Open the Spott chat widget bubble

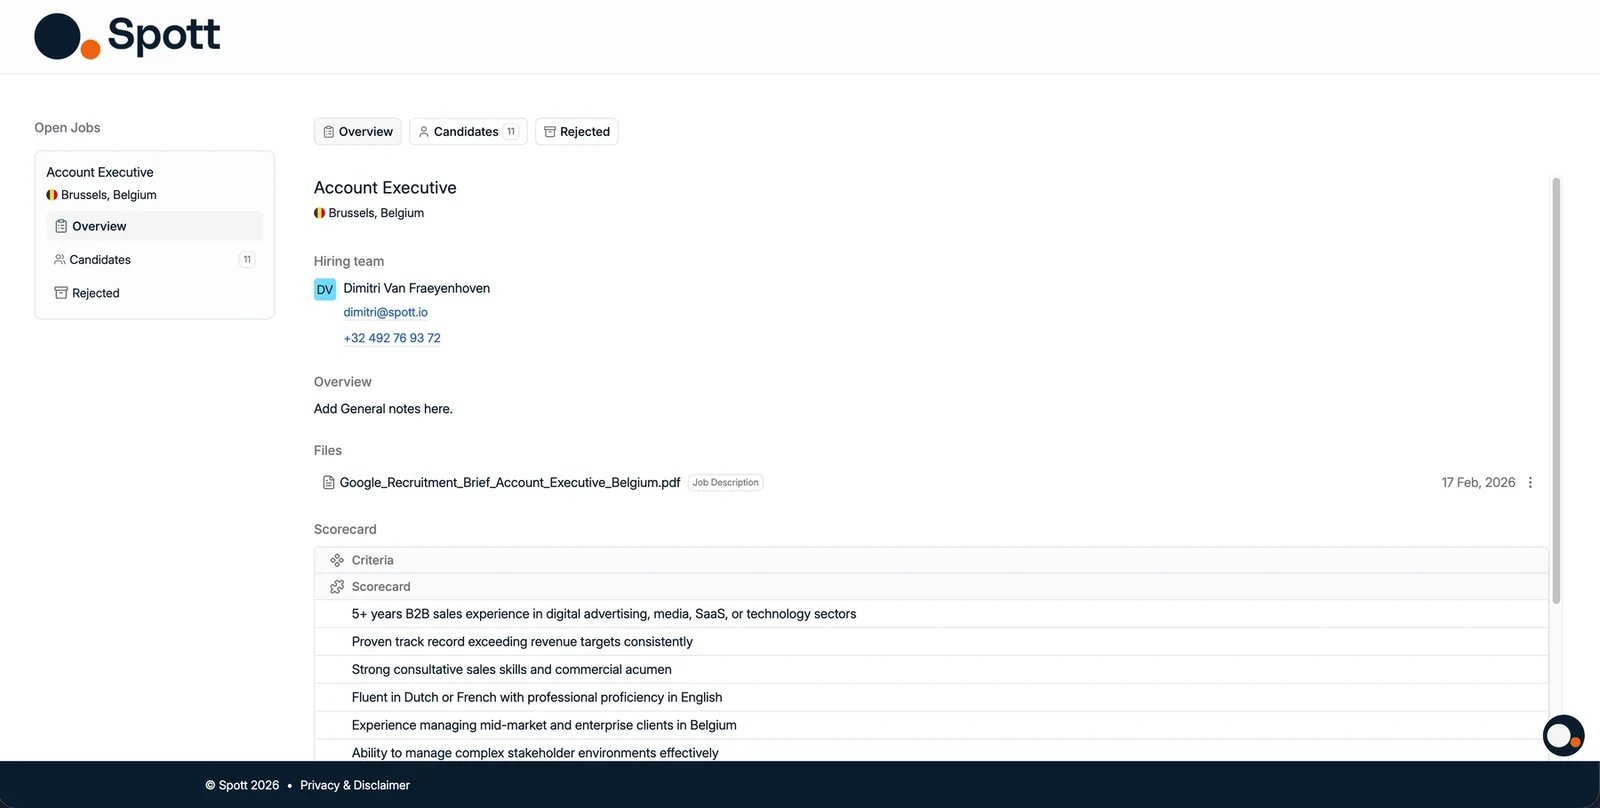click(x=1563, y=737)
